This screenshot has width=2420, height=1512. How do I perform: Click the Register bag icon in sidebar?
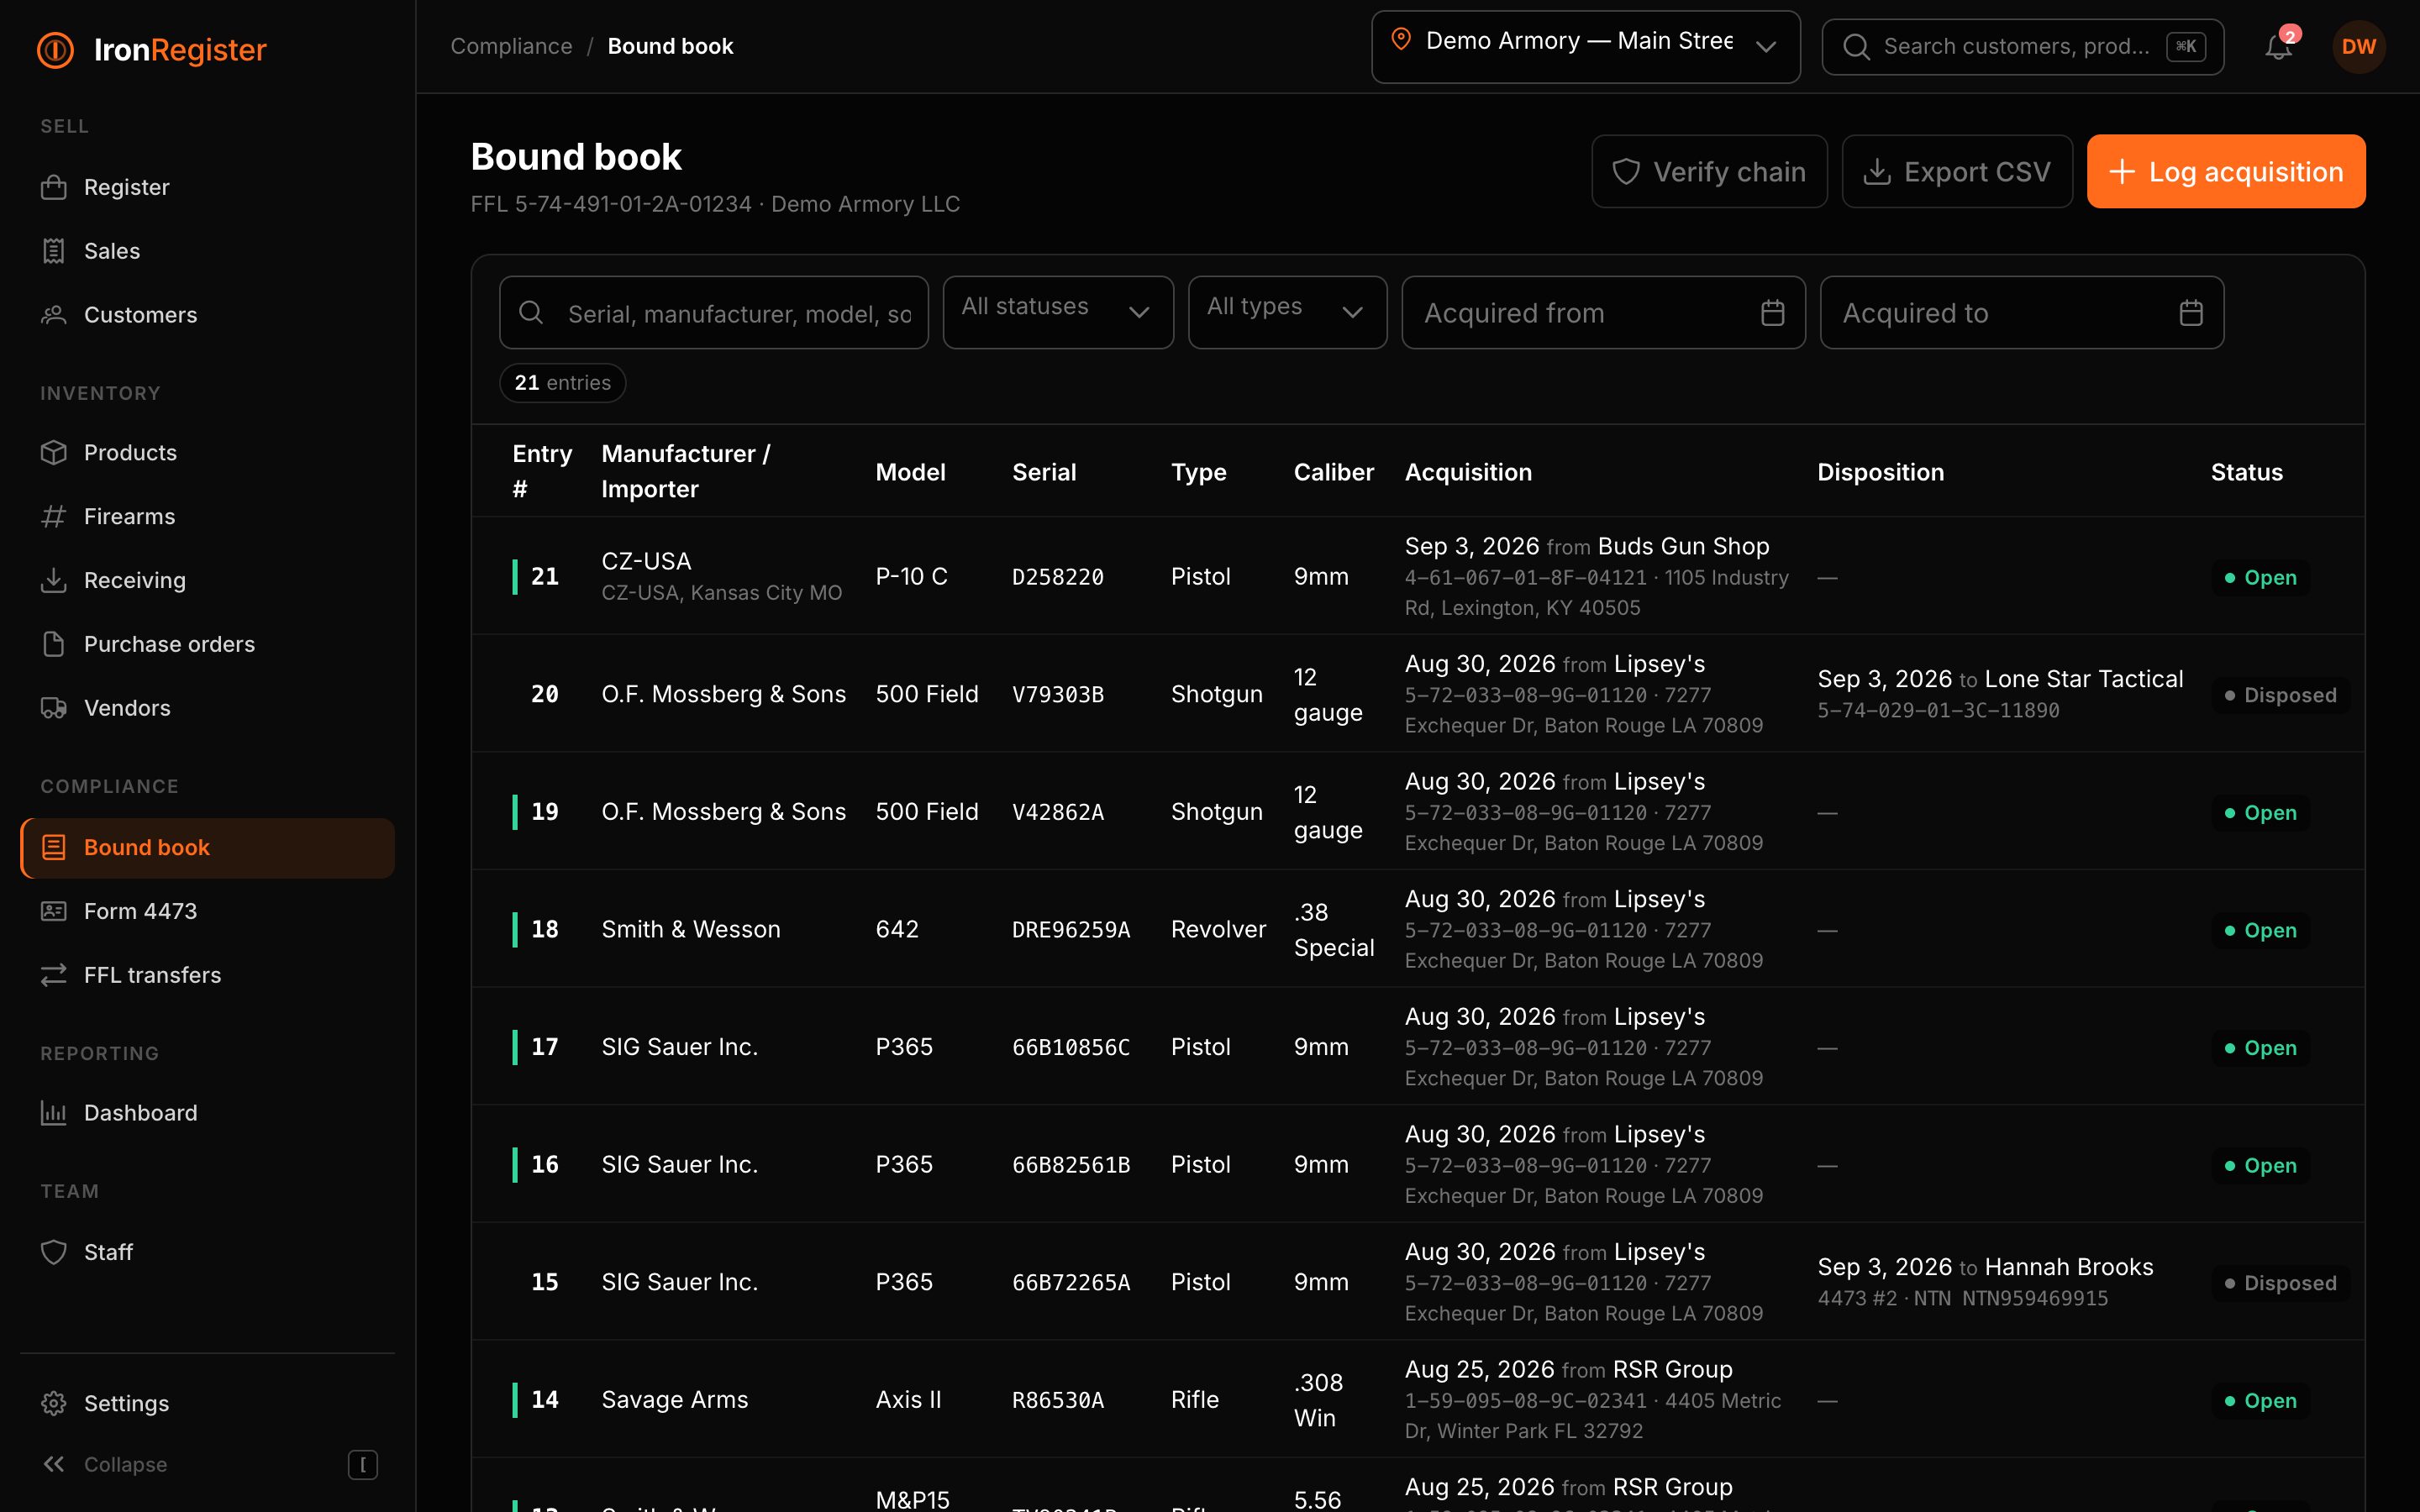tap(54, 187)
